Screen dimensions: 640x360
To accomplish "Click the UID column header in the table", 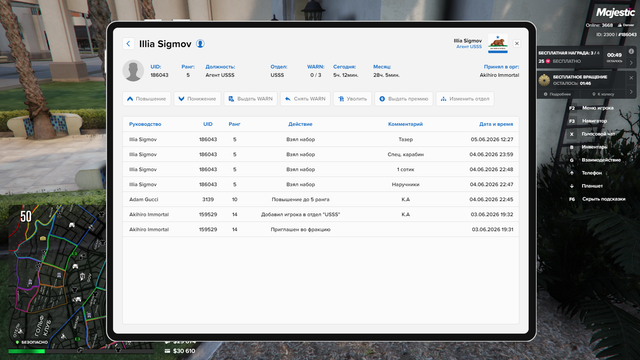I will point(208,124).
